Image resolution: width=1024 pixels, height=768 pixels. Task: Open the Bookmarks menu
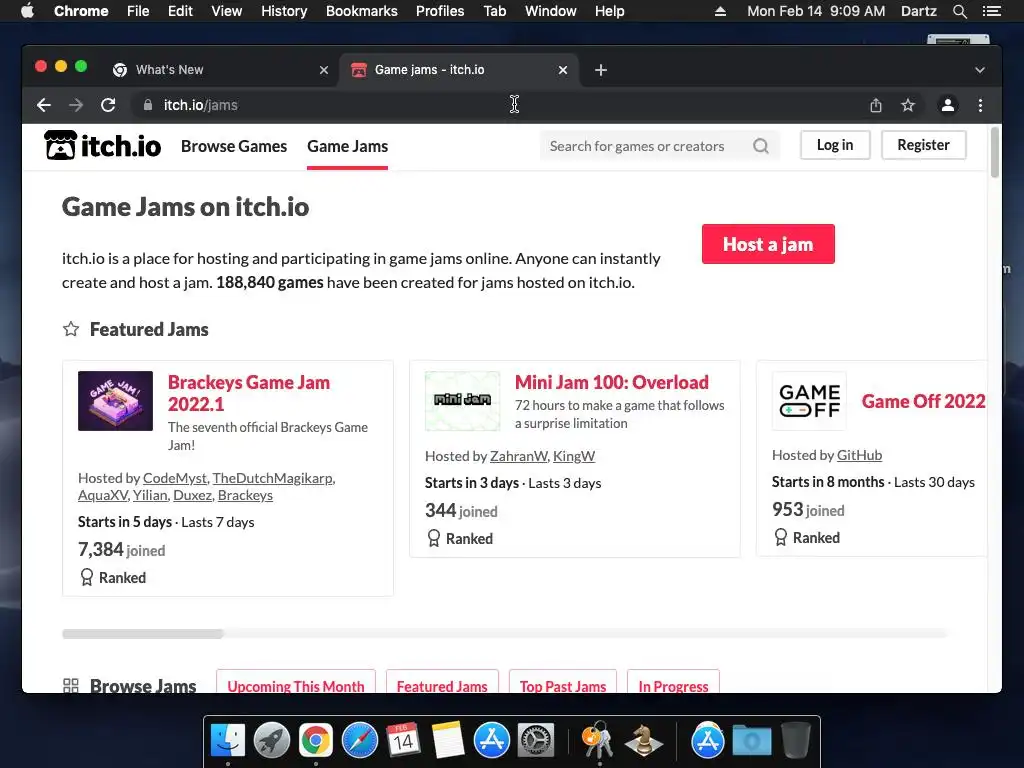362,11
